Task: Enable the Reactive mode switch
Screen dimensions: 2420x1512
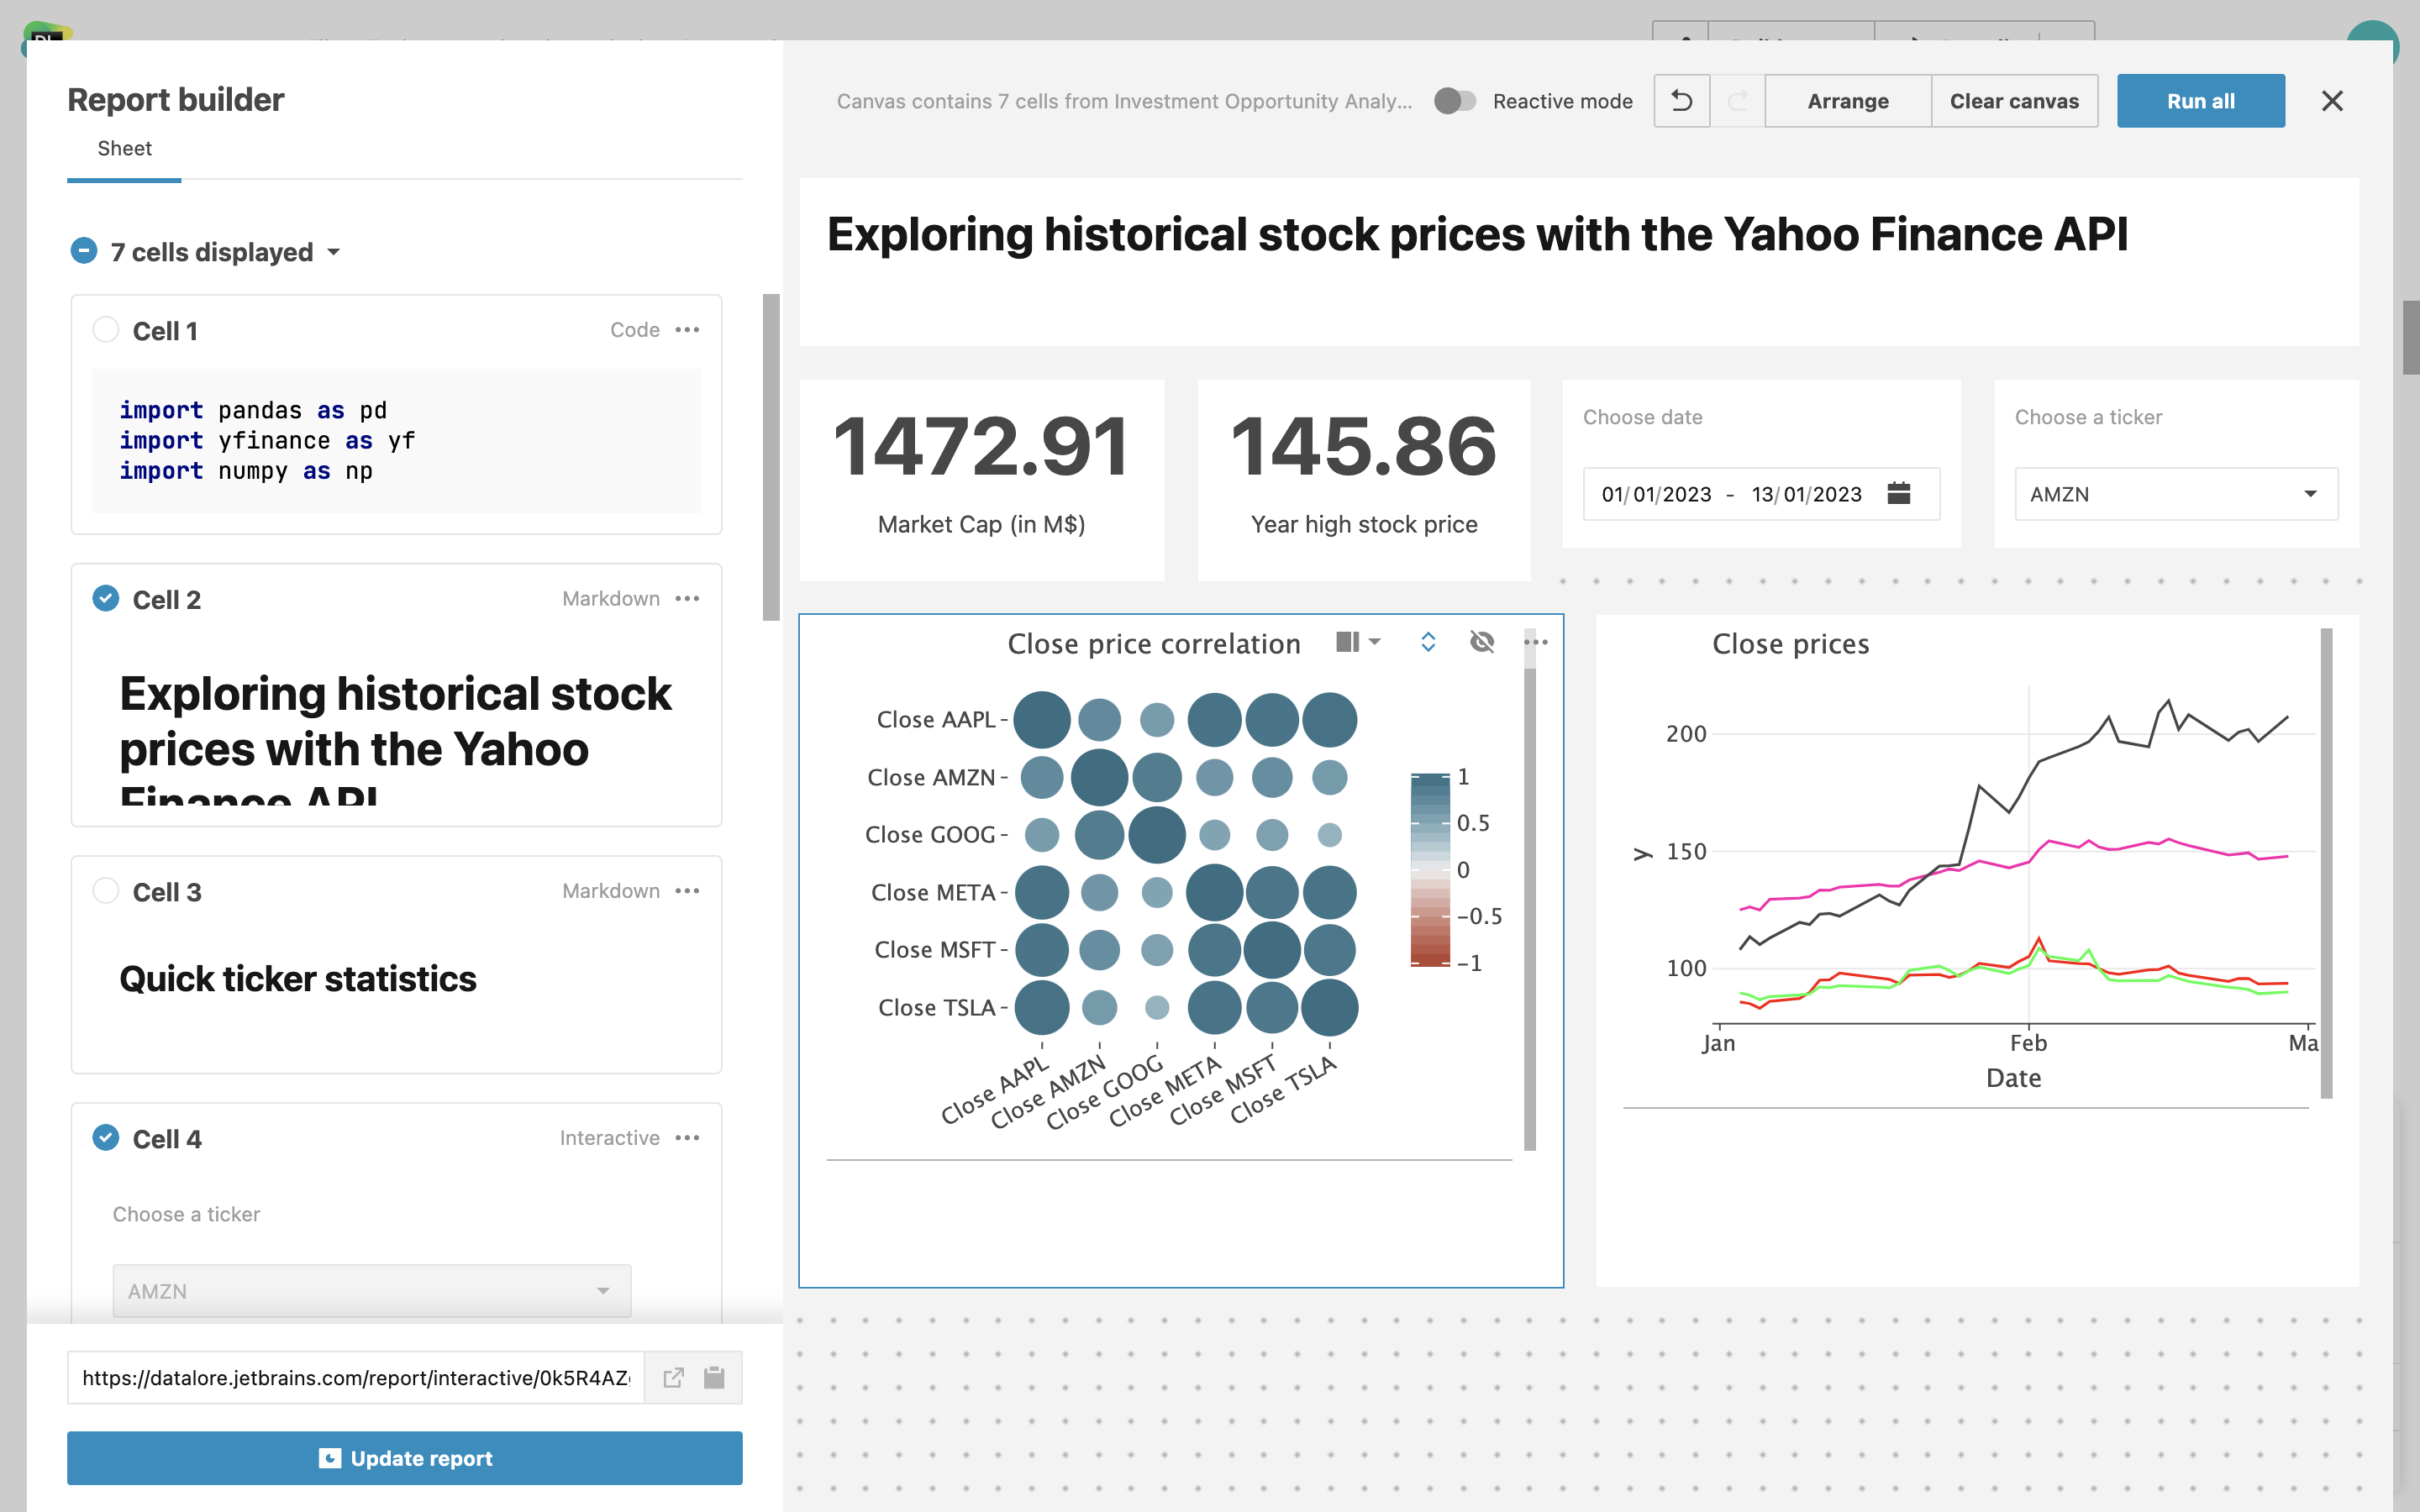Action: [x=1454, y=101]
